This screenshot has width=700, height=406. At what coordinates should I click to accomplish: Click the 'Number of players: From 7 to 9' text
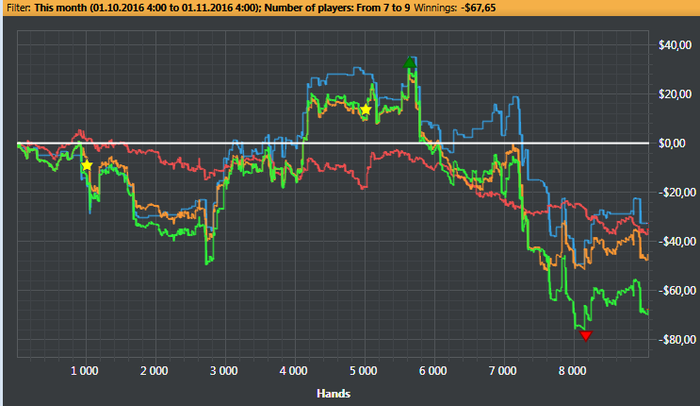point(337,8)
